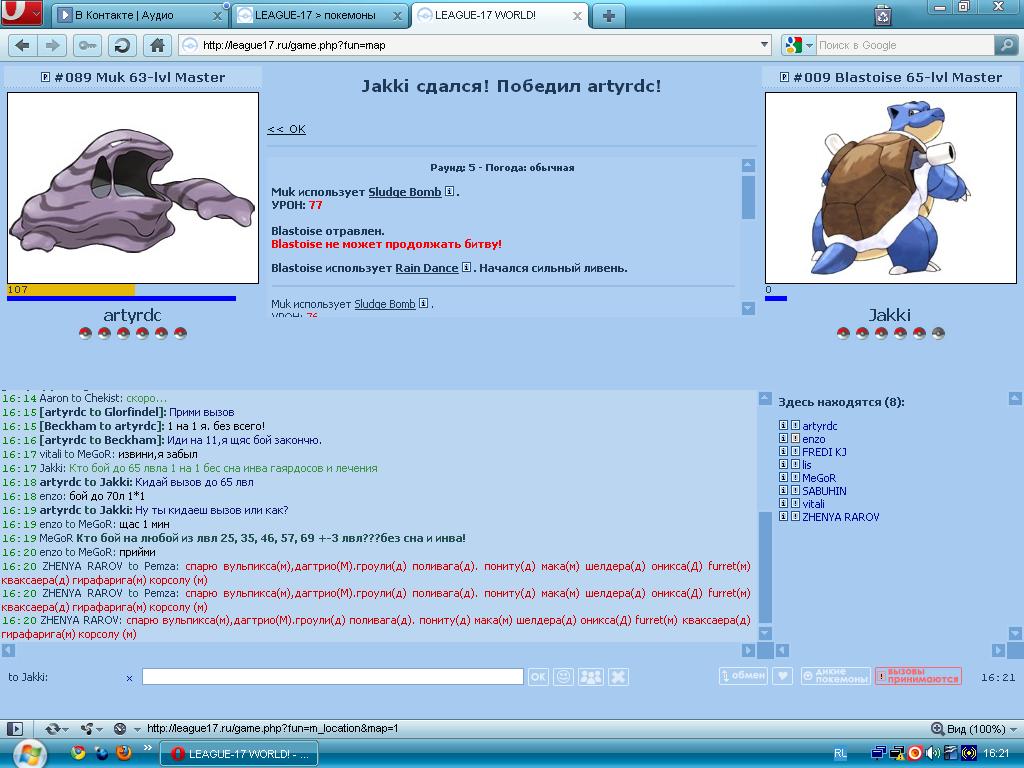Click the '<< OK' link
The image size is (1024, 768).
pos(286,129)
